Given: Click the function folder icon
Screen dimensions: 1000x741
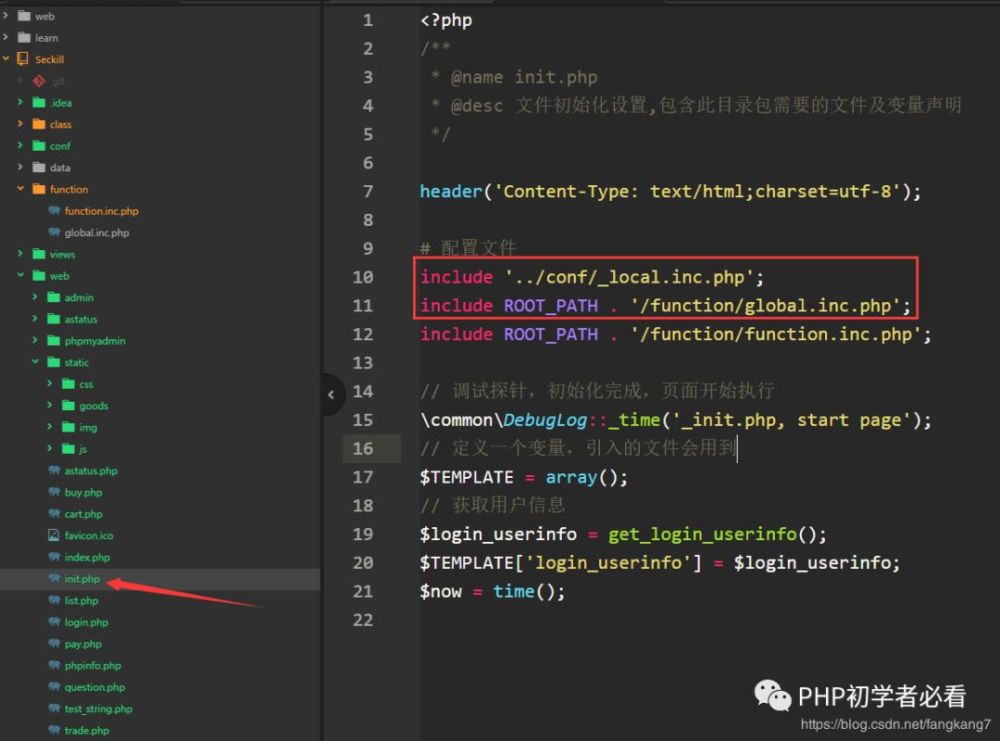Looking at the screenshot, I should [x=39, y=189].
